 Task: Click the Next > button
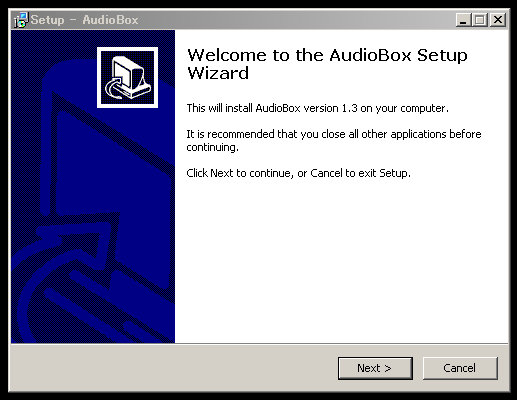click(x=375, y=368)
